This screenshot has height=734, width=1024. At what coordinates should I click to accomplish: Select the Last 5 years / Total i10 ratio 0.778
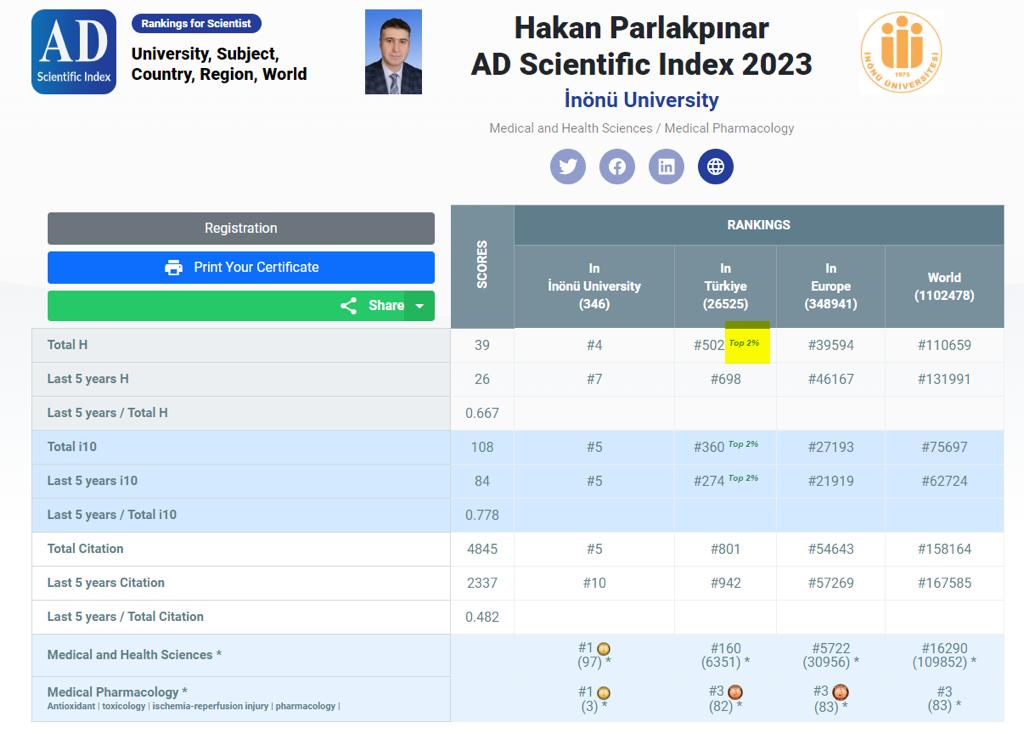[482, 515]
